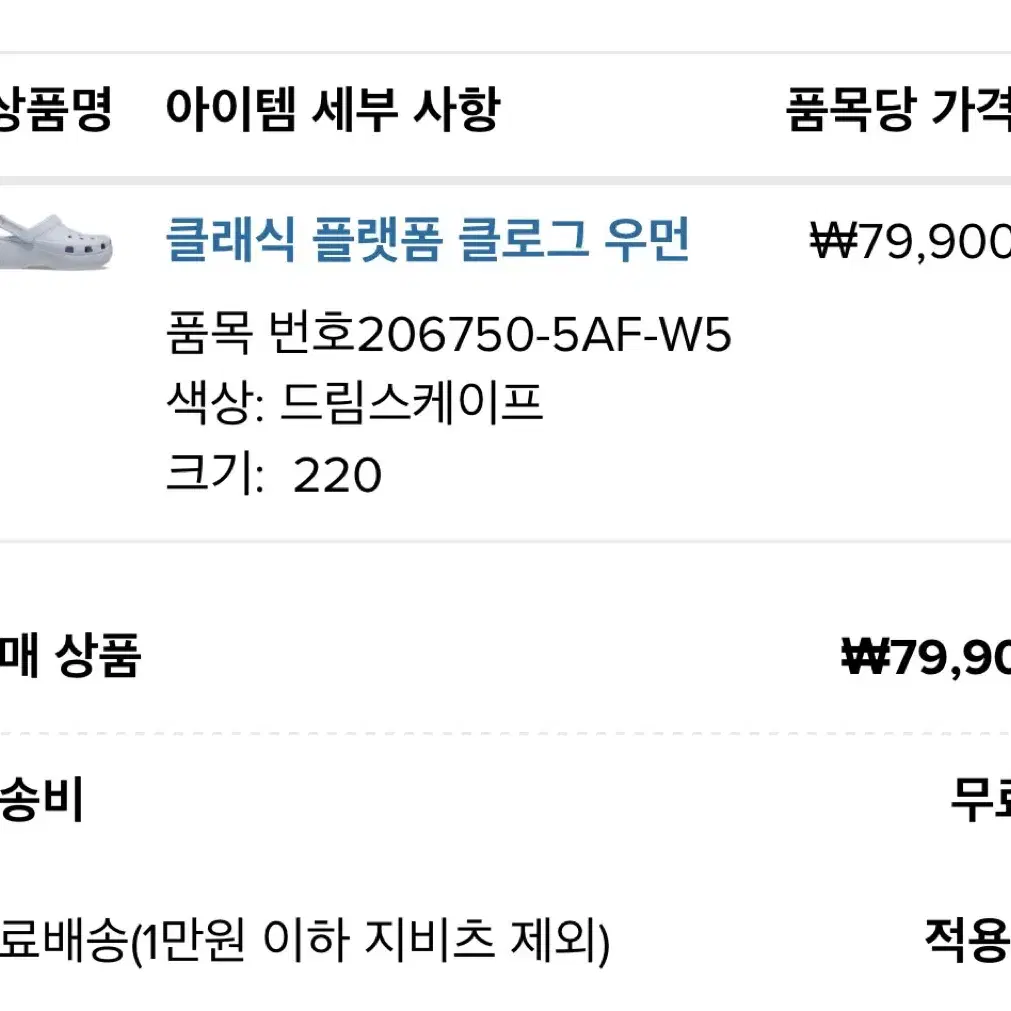Select the color value 드림스케이프

411,403
